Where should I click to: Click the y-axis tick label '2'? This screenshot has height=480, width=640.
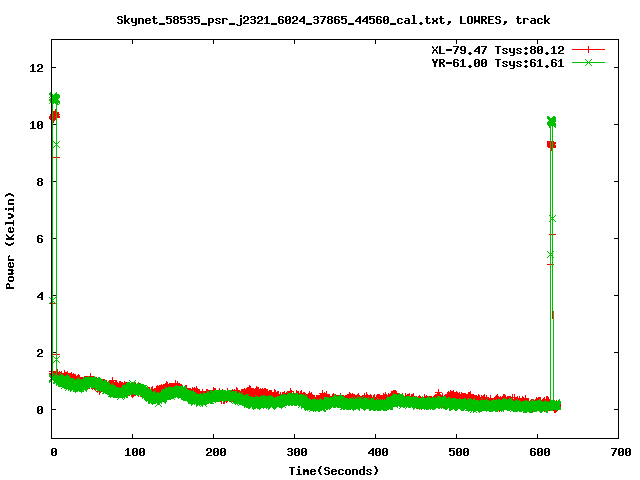[x=40, y=353]
